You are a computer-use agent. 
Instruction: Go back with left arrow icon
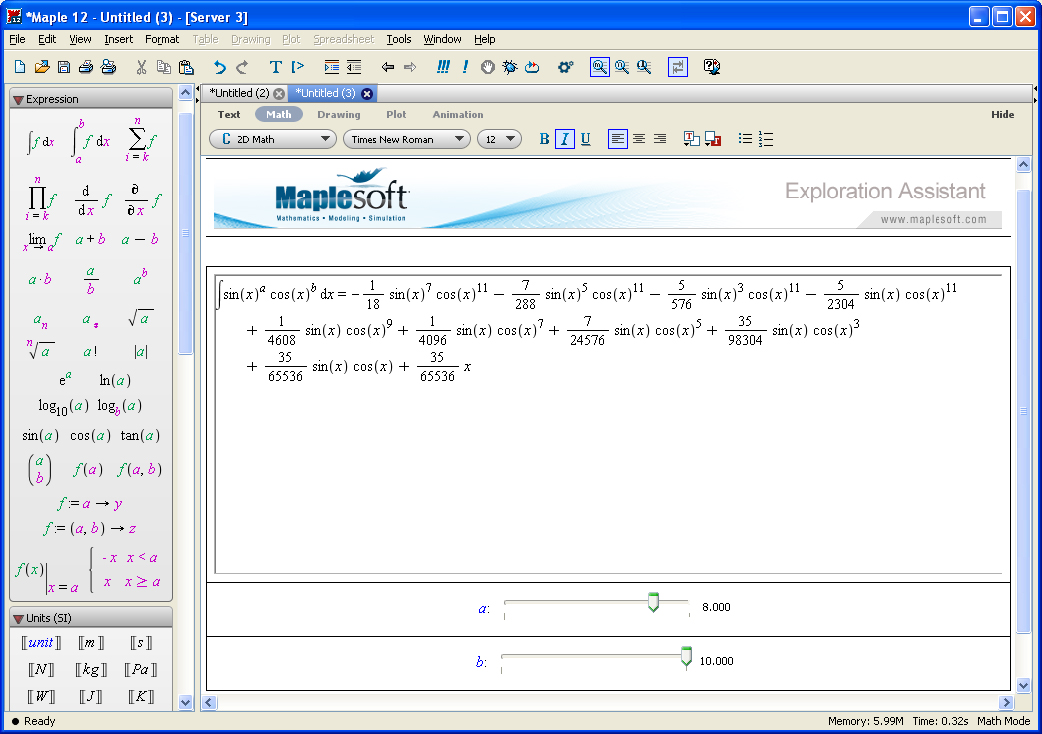point(387,66)
